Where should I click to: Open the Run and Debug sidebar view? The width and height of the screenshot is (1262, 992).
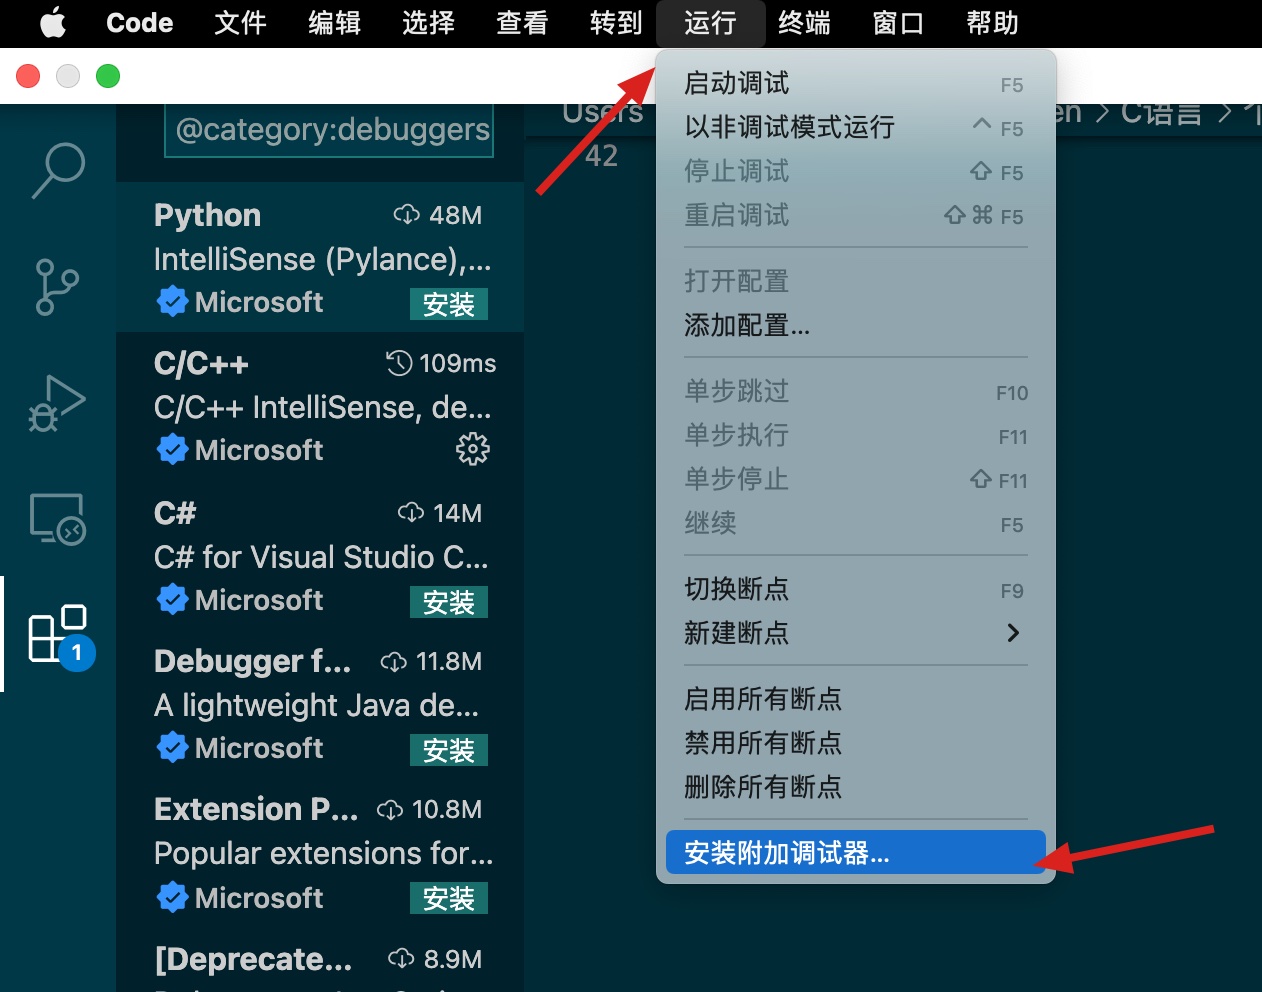click(x=57, y=403)
